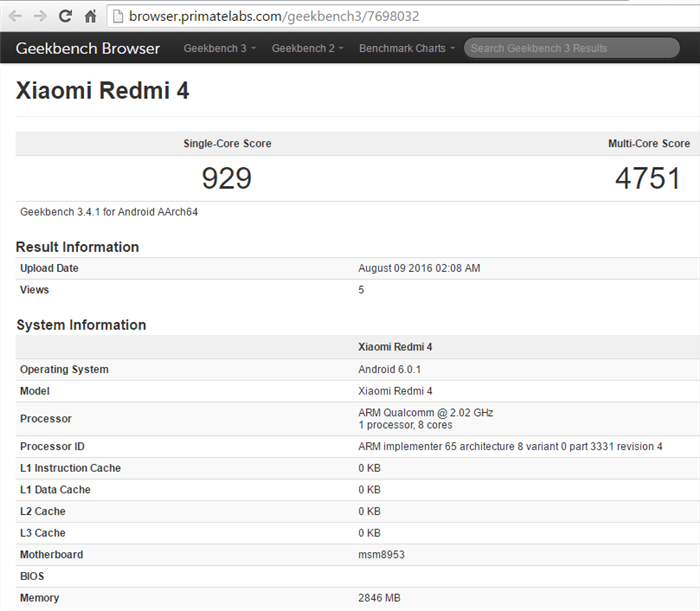
Task: Expand the Geekbench 3 dropdown menu
Action: pos(220,48)
